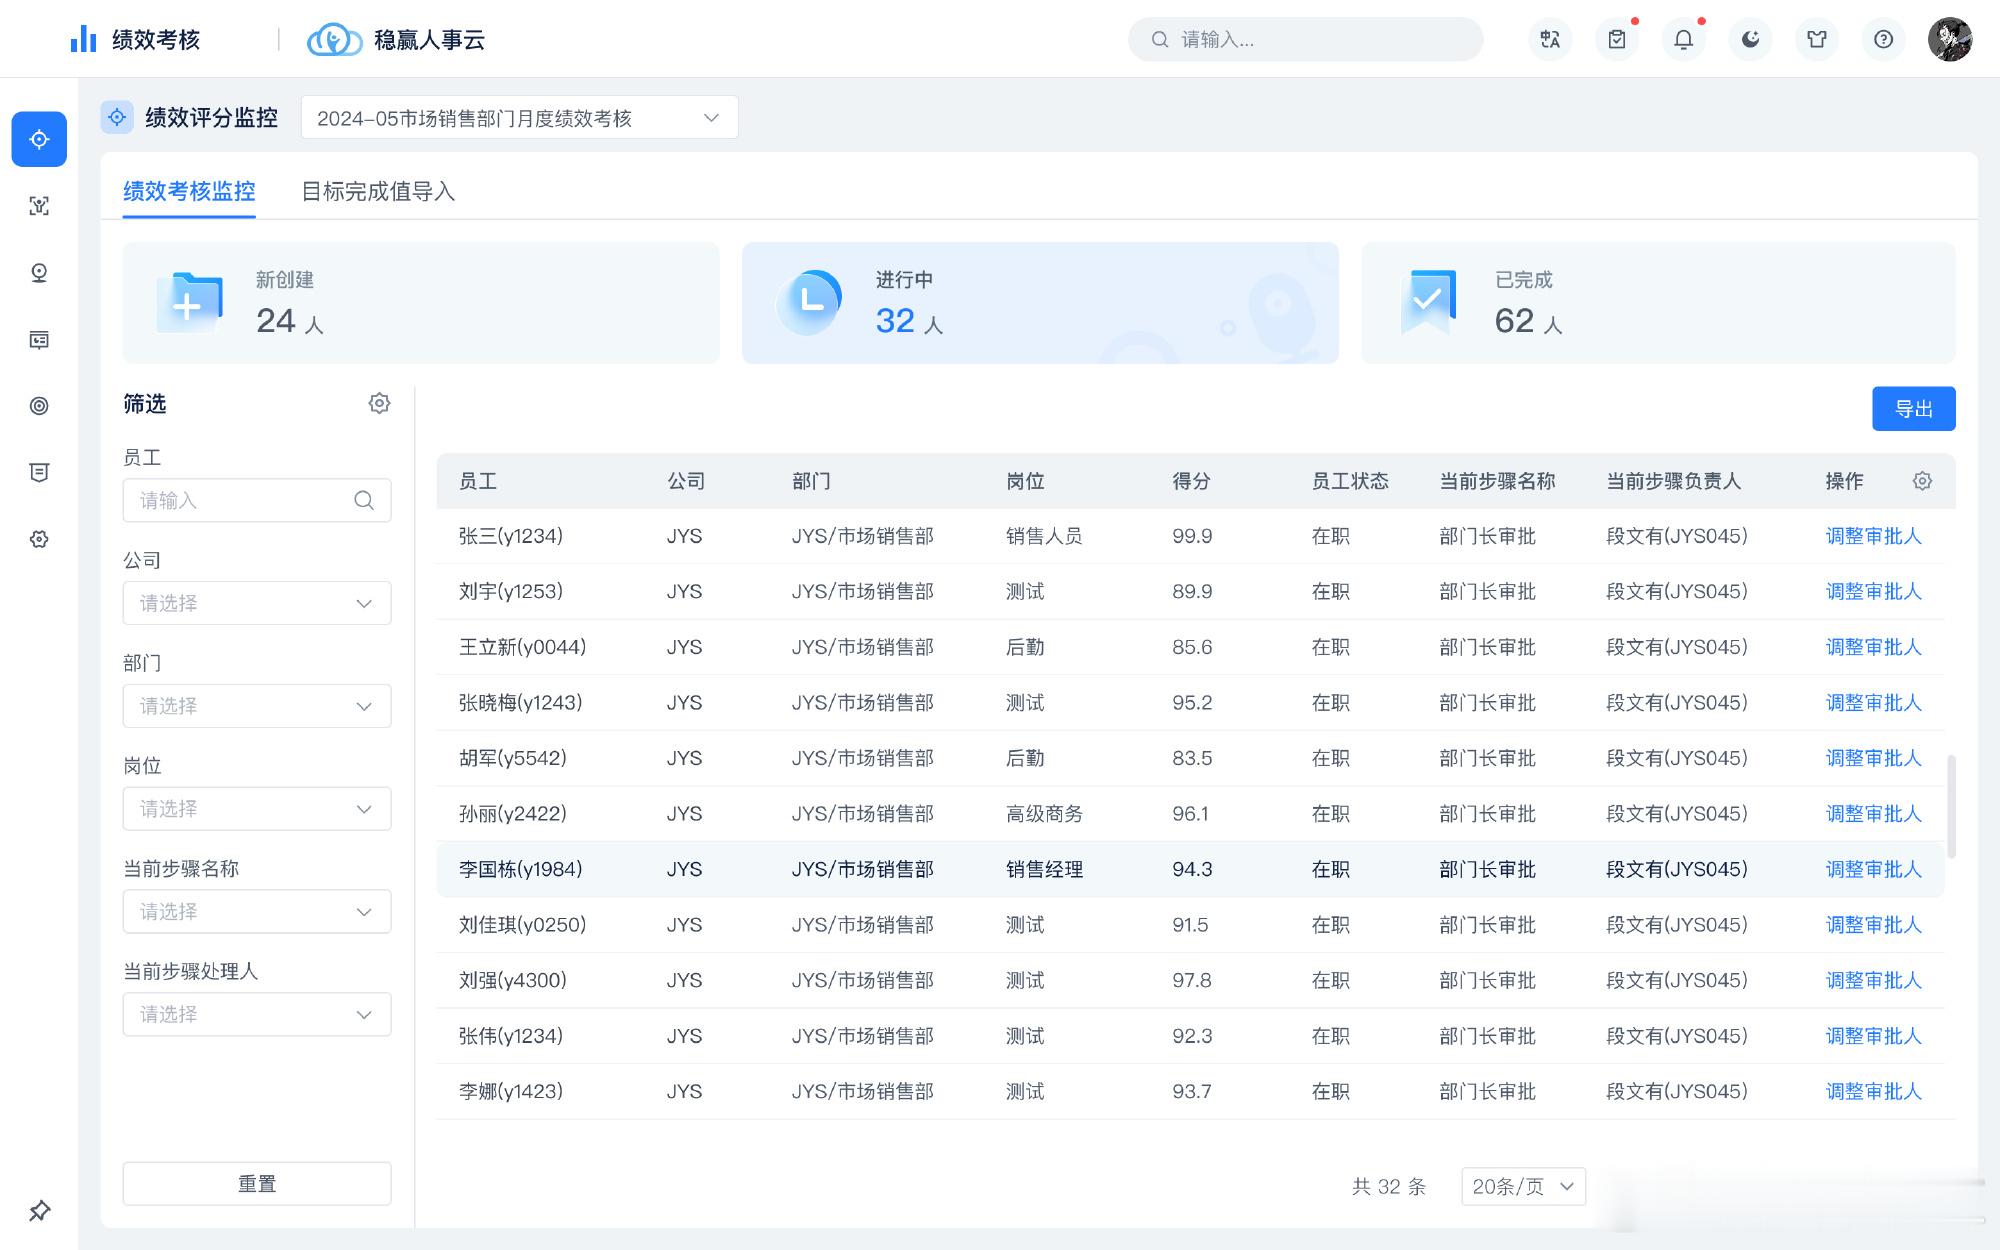Image resolution: width=2000 pixels, height=1250 pixels.
Task: Open table column settings gear in 操作 header
Action: 1922,481
